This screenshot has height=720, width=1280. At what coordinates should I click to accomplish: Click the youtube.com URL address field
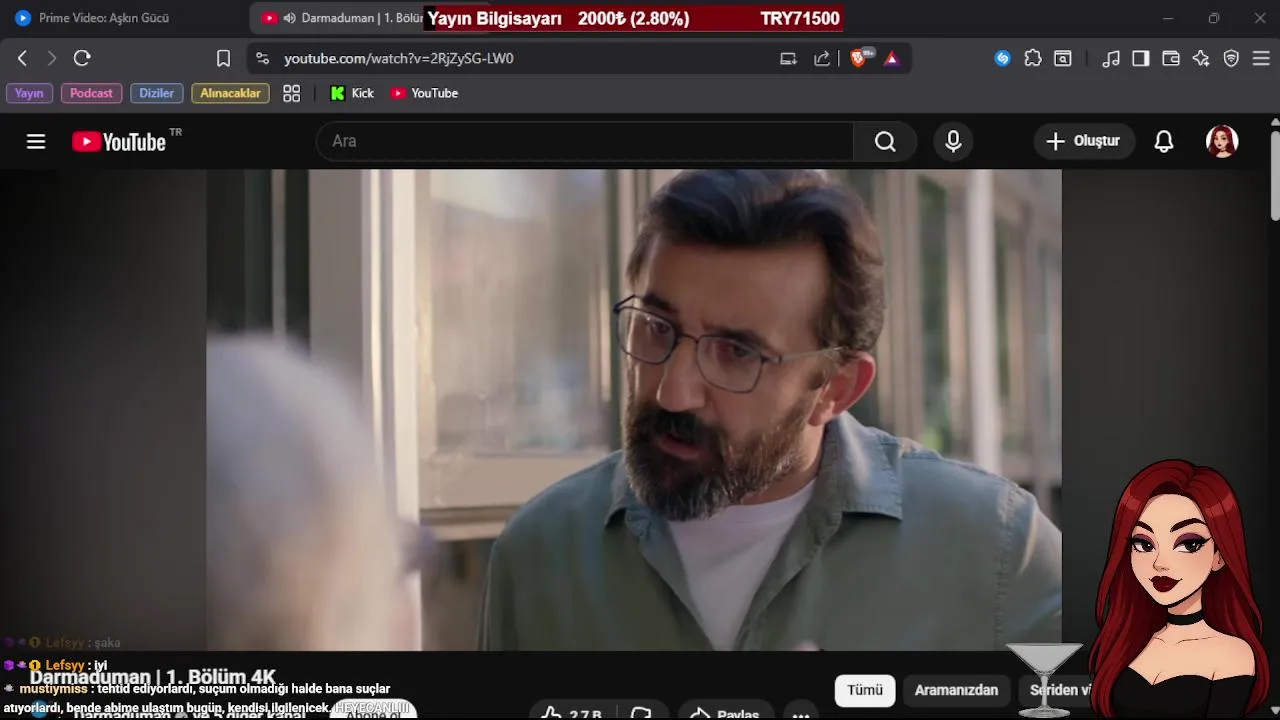(x=398, y=58)
